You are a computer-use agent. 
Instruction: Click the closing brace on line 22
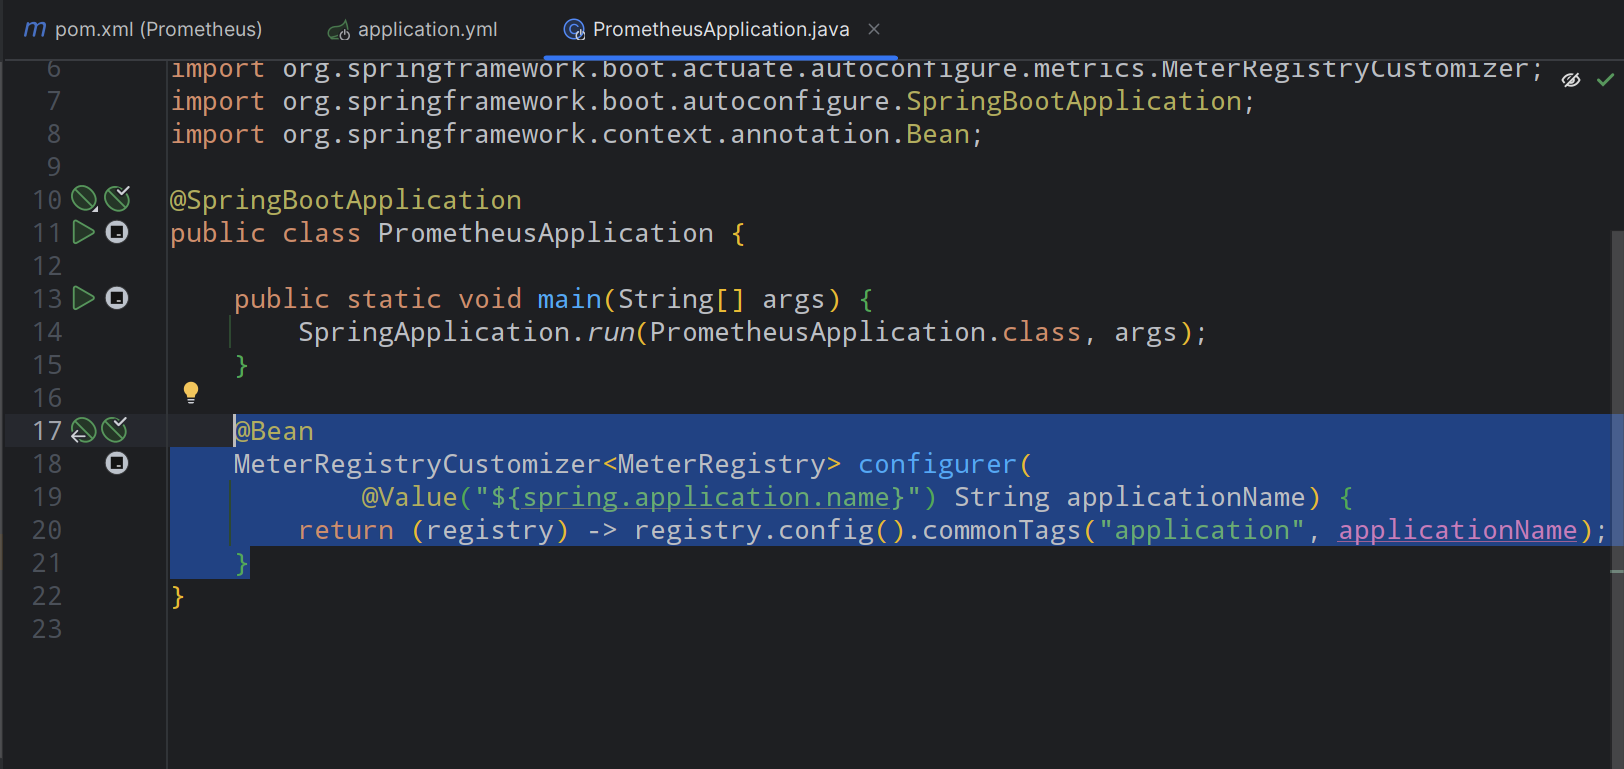(x=178, y=597)
